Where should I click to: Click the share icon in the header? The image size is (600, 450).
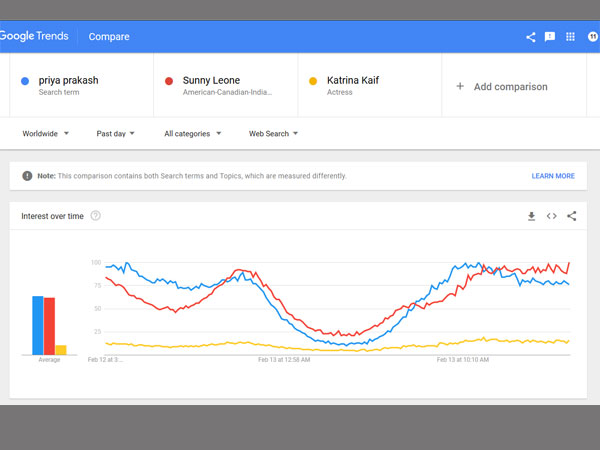pos(531,37)
